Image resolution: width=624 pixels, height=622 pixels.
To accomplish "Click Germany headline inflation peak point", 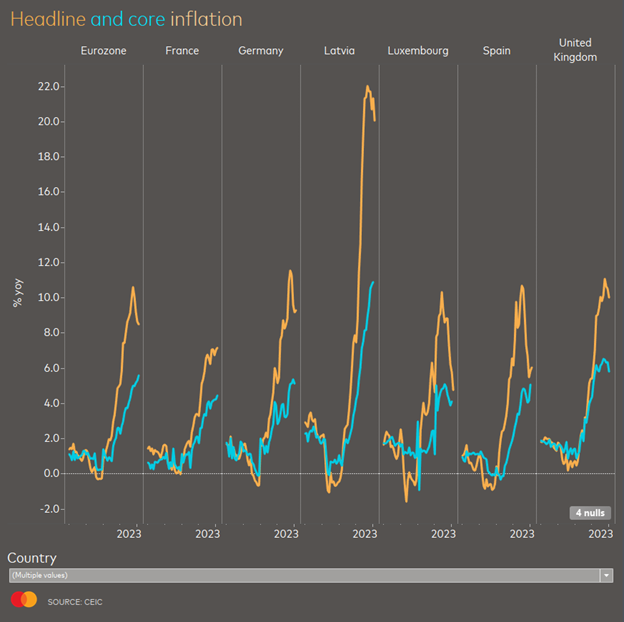I will [x=290, y=271].
